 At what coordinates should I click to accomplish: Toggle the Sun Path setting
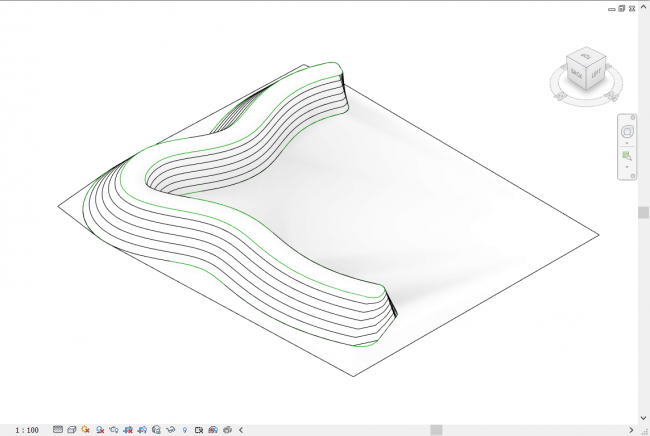tap(86, 429)
